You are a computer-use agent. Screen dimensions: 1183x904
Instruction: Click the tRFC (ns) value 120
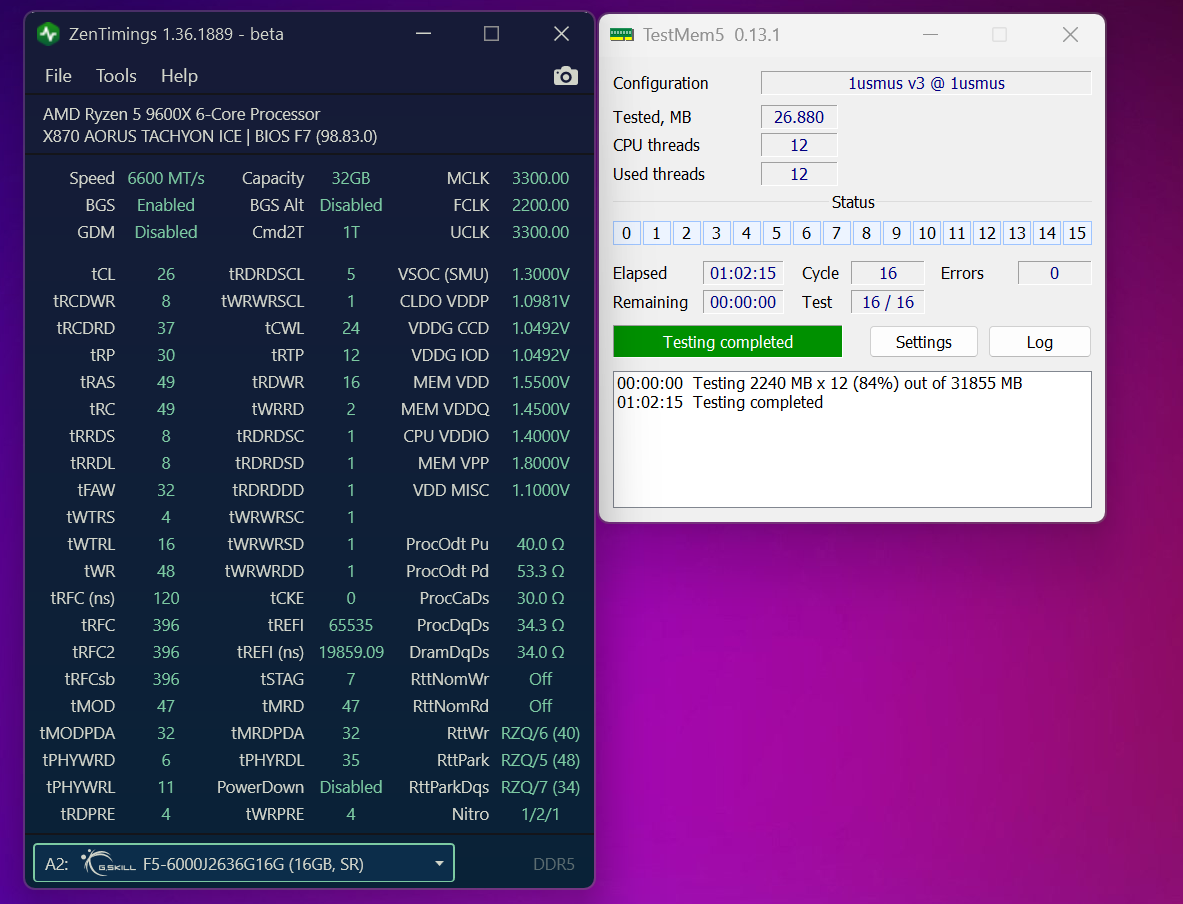(166, 598)
